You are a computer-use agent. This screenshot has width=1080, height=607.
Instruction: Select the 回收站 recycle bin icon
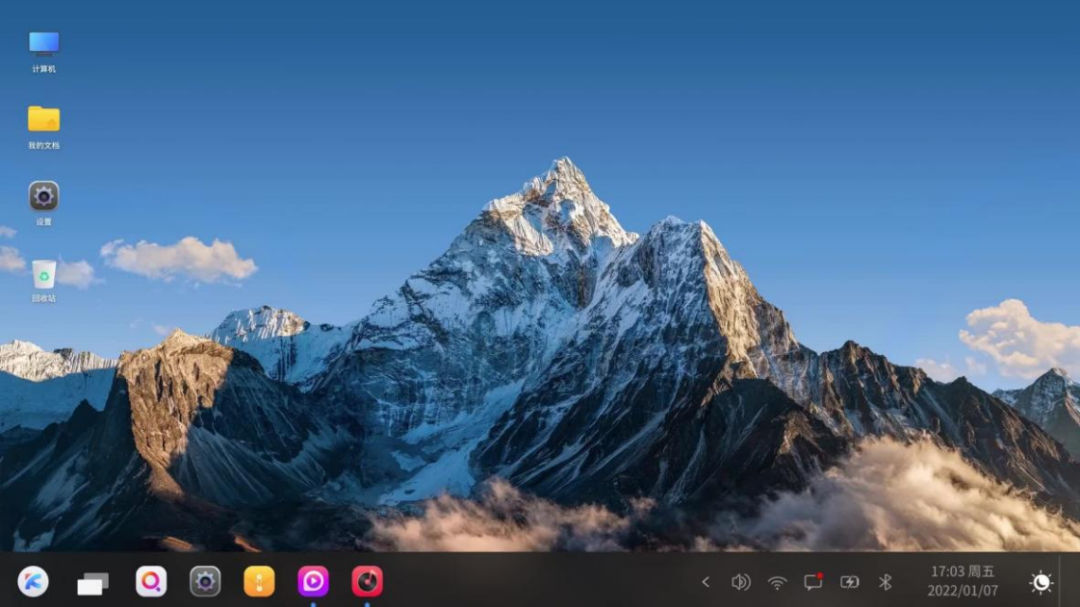click(x=43, y=281)
